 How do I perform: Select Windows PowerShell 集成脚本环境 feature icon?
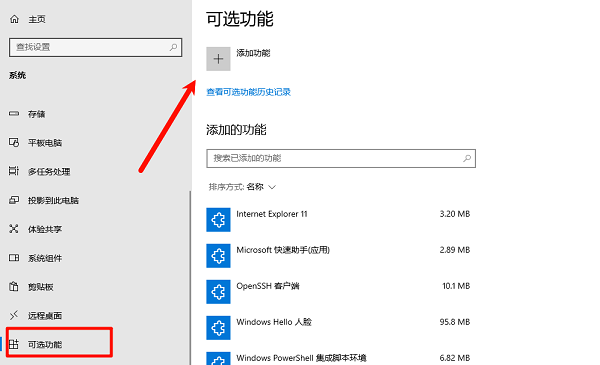tap(218, 358)
